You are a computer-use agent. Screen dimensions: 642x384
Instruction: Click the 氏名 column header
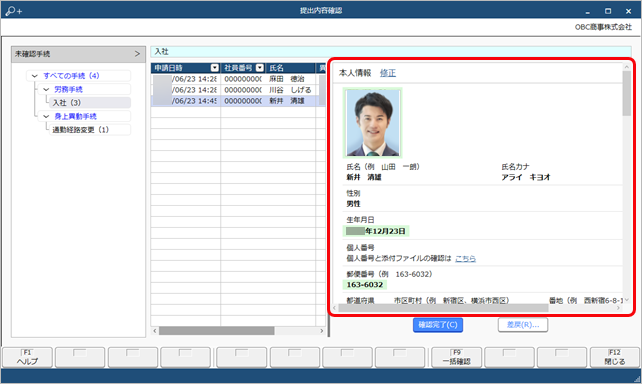290,68
